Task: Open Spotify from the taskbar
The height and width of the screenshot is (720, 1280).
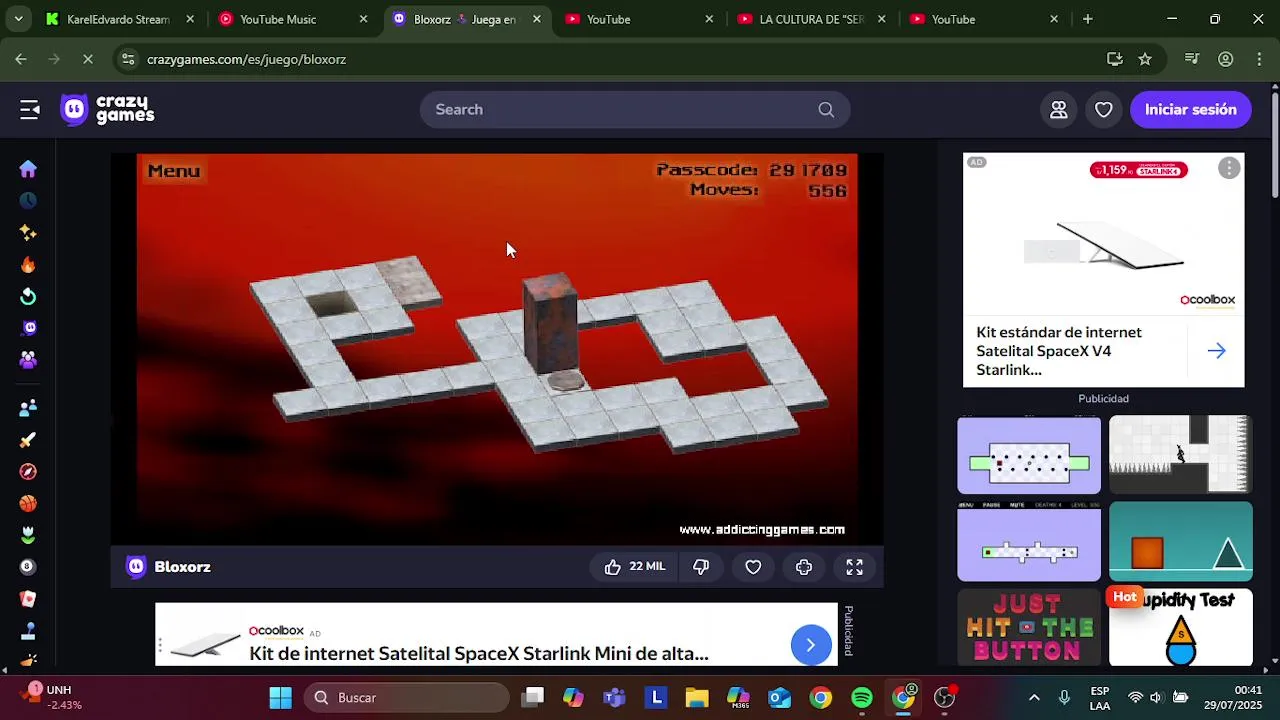Action: [x=862, y=698]
